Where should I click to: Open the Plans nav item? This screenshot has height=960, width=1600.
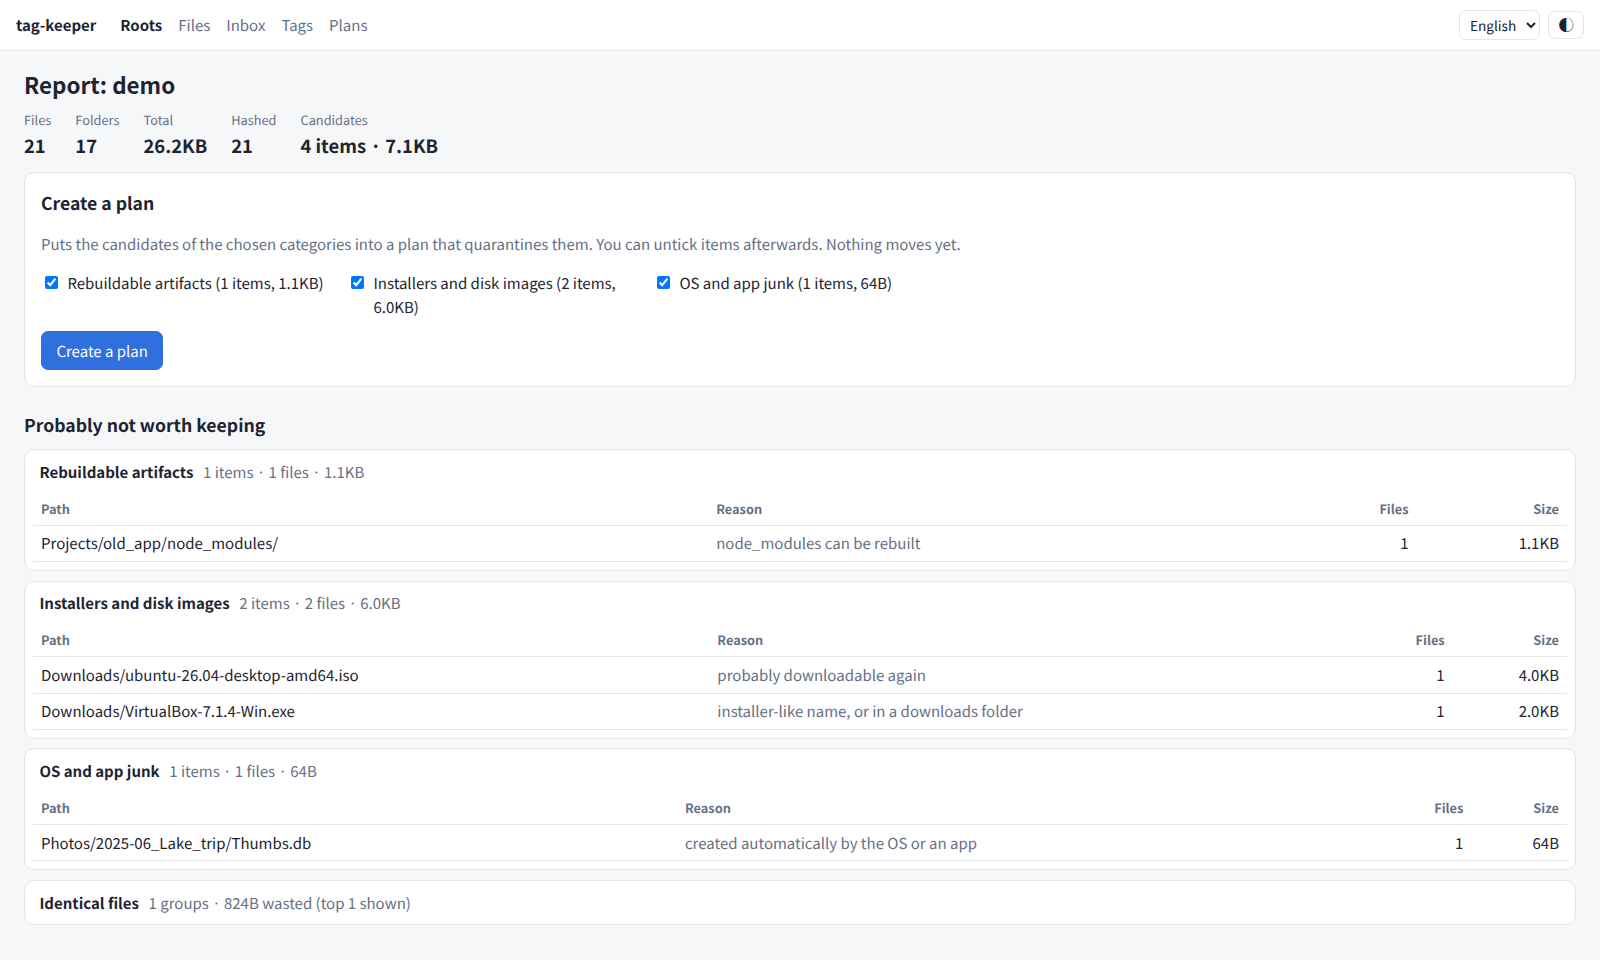coord(348,25)
